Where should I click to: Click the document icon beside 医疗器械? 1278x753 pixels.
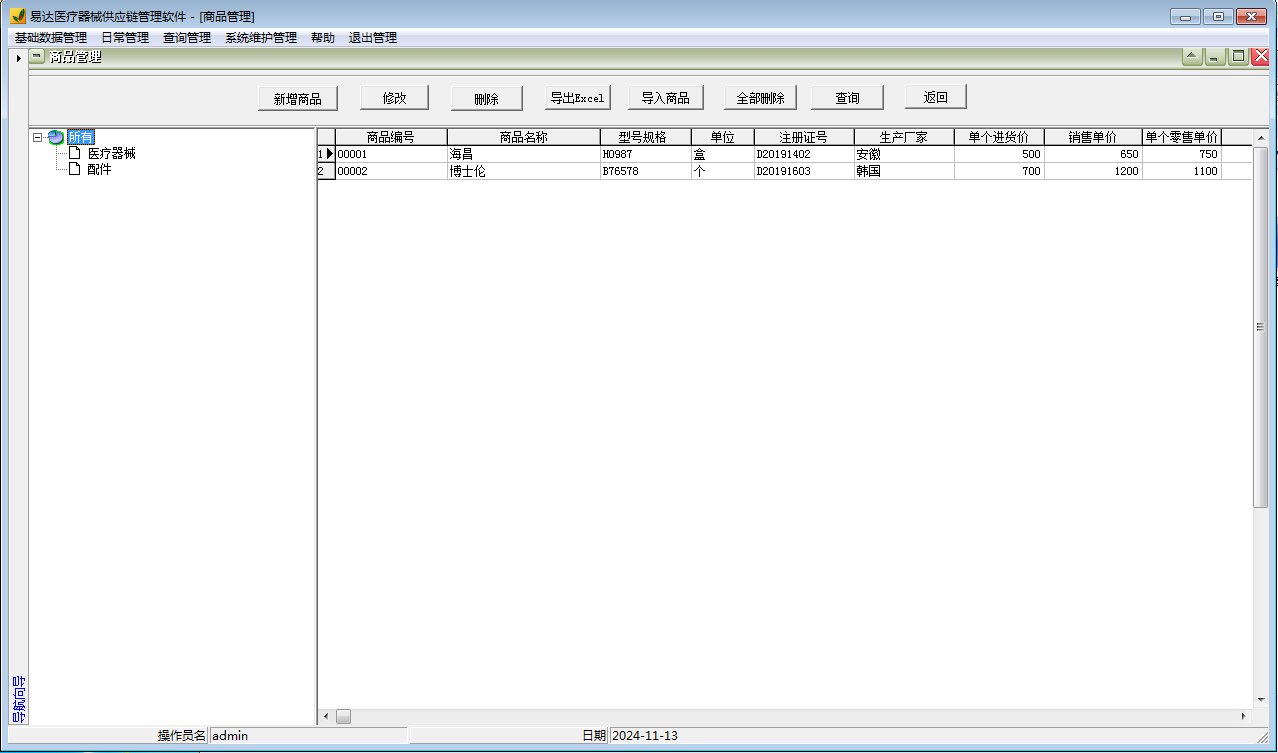point(74,153)
